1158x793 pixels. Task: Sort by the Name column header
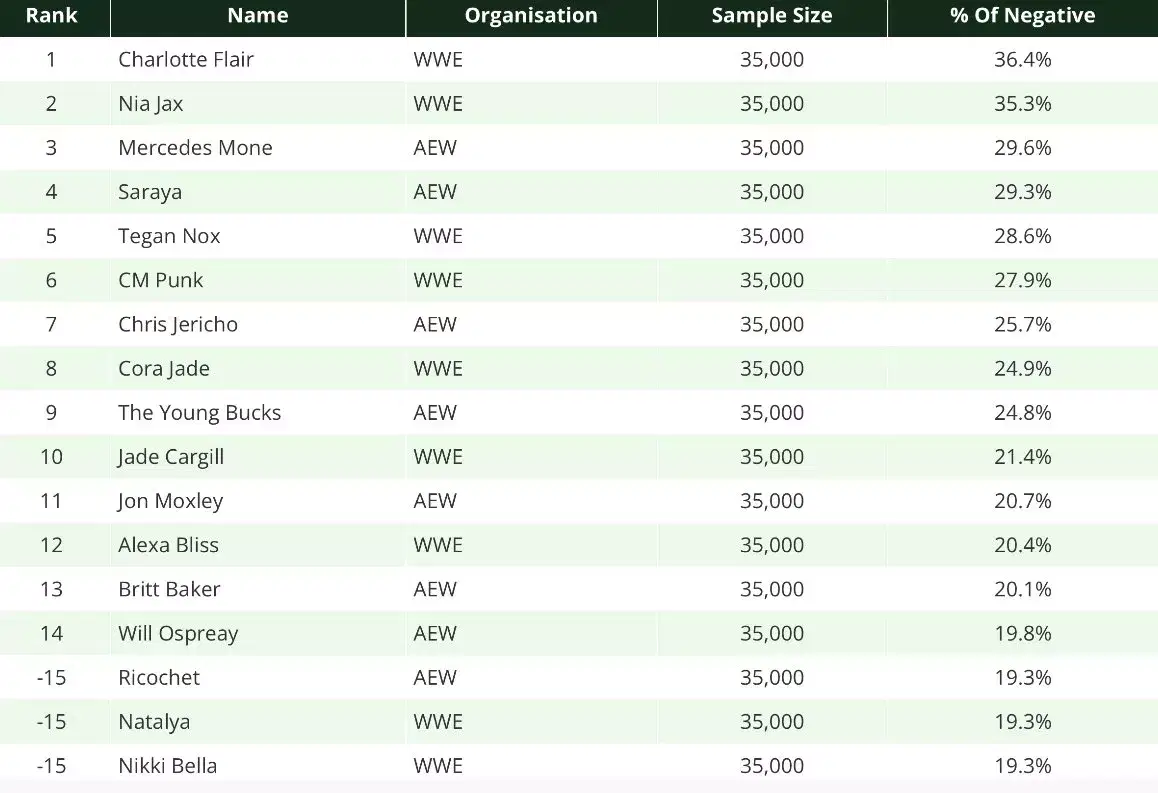[258, 16]
